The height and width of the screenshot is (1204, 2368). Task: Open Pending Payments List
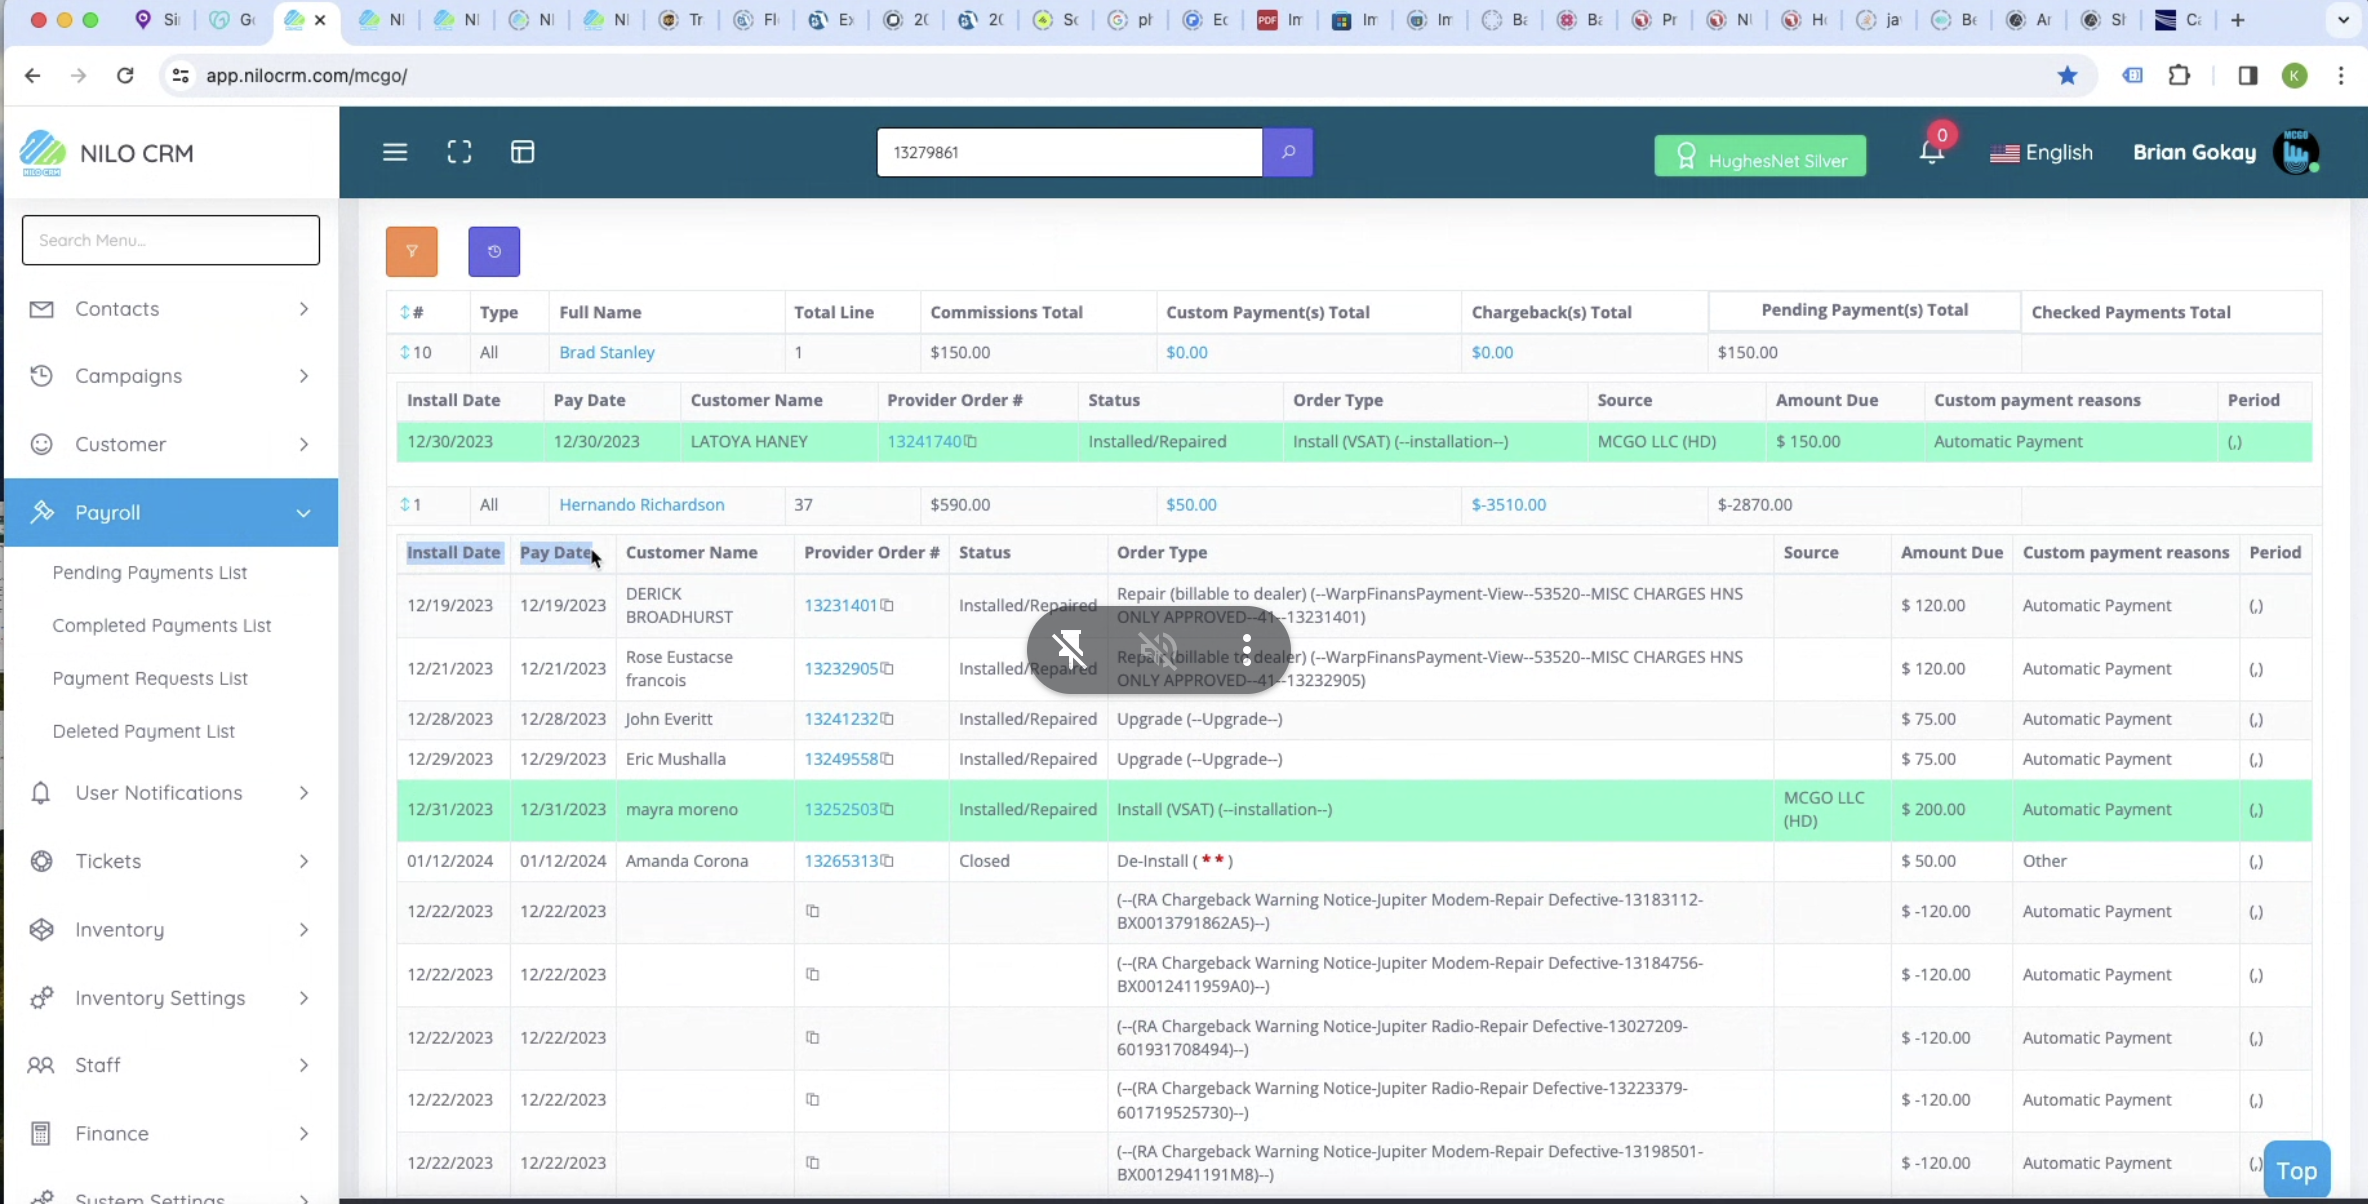[150, 573]
